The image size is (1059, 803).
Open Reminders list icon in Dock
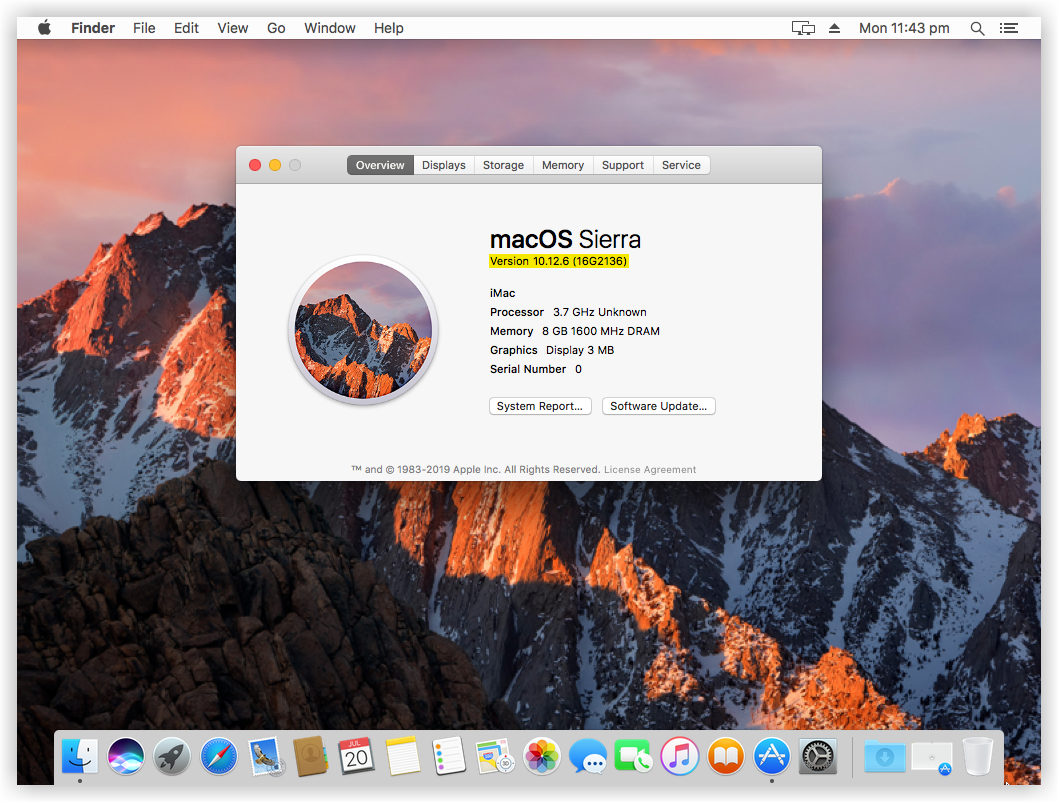[448, 756]
